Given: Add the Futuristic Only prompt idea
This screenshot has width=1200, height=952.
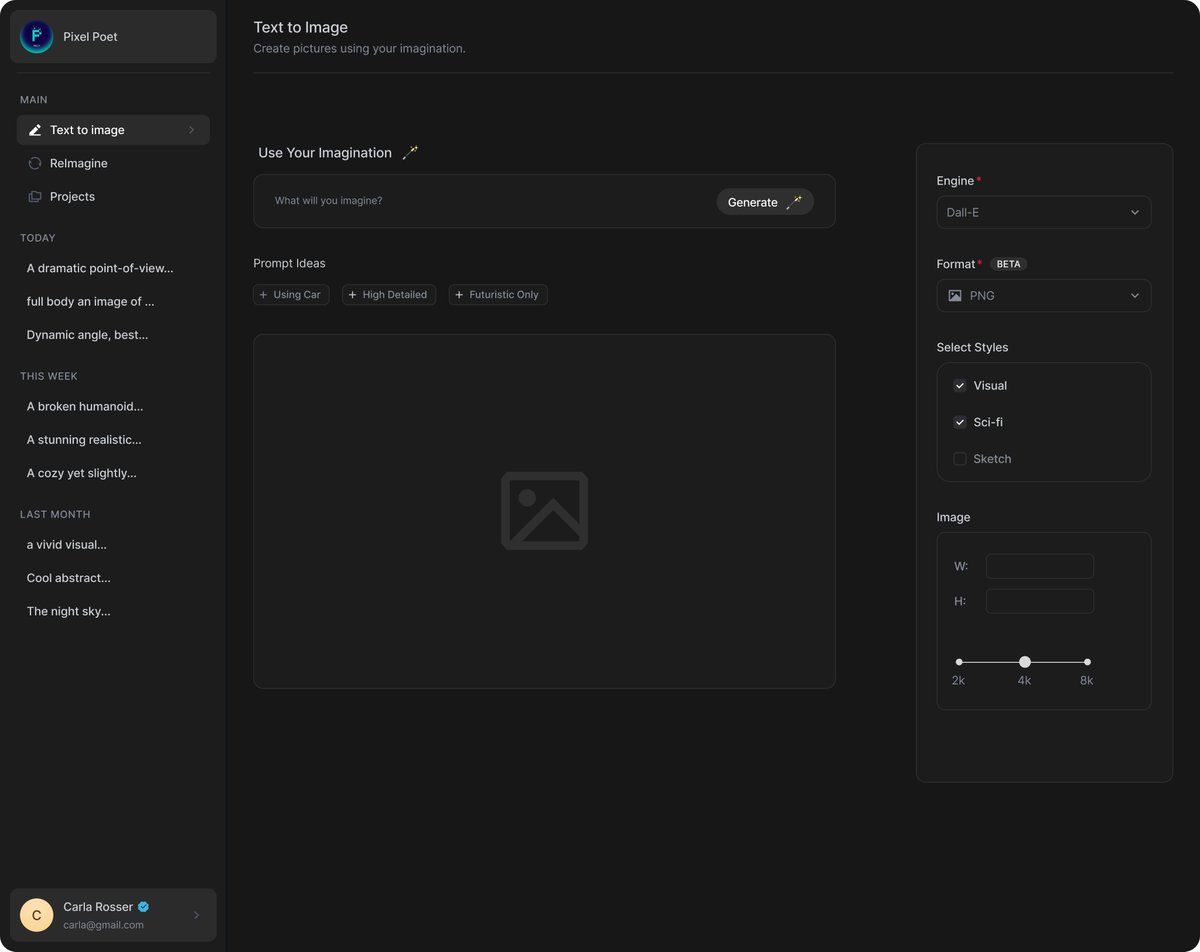Looking at the screenshot, I should pyautogui.click(x=498, y=295).
